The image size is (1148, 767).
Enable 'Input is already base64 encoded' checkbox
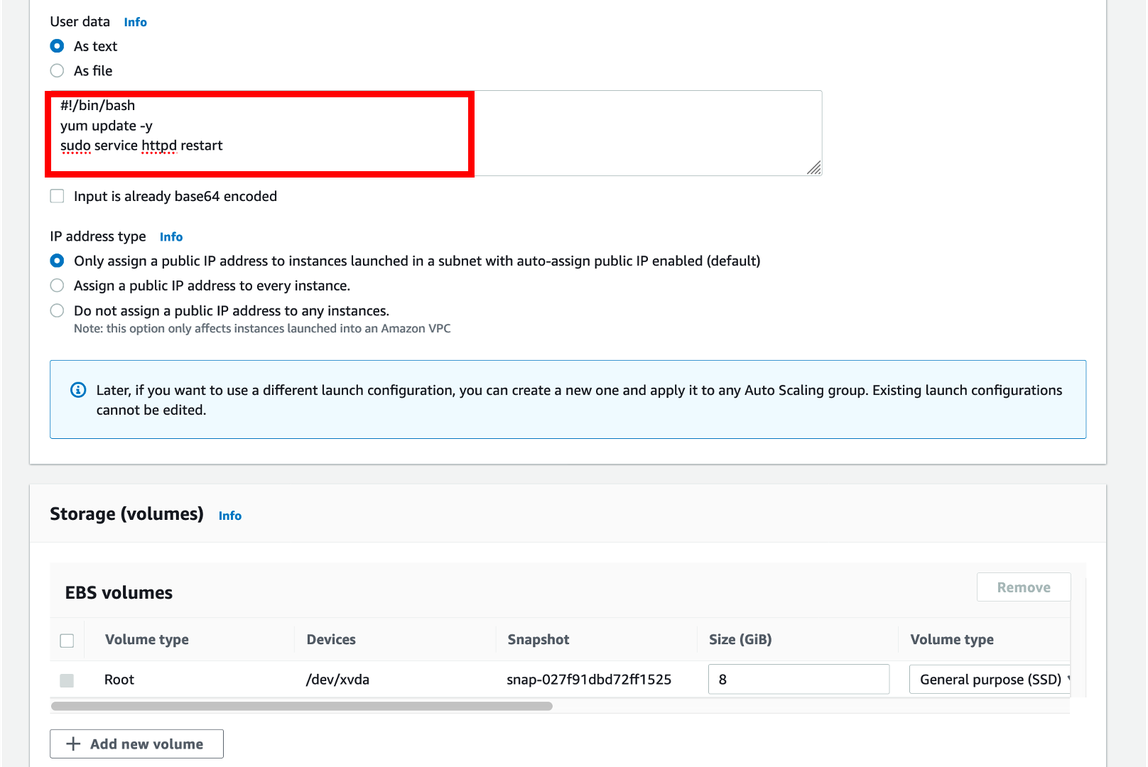[57, 196]
